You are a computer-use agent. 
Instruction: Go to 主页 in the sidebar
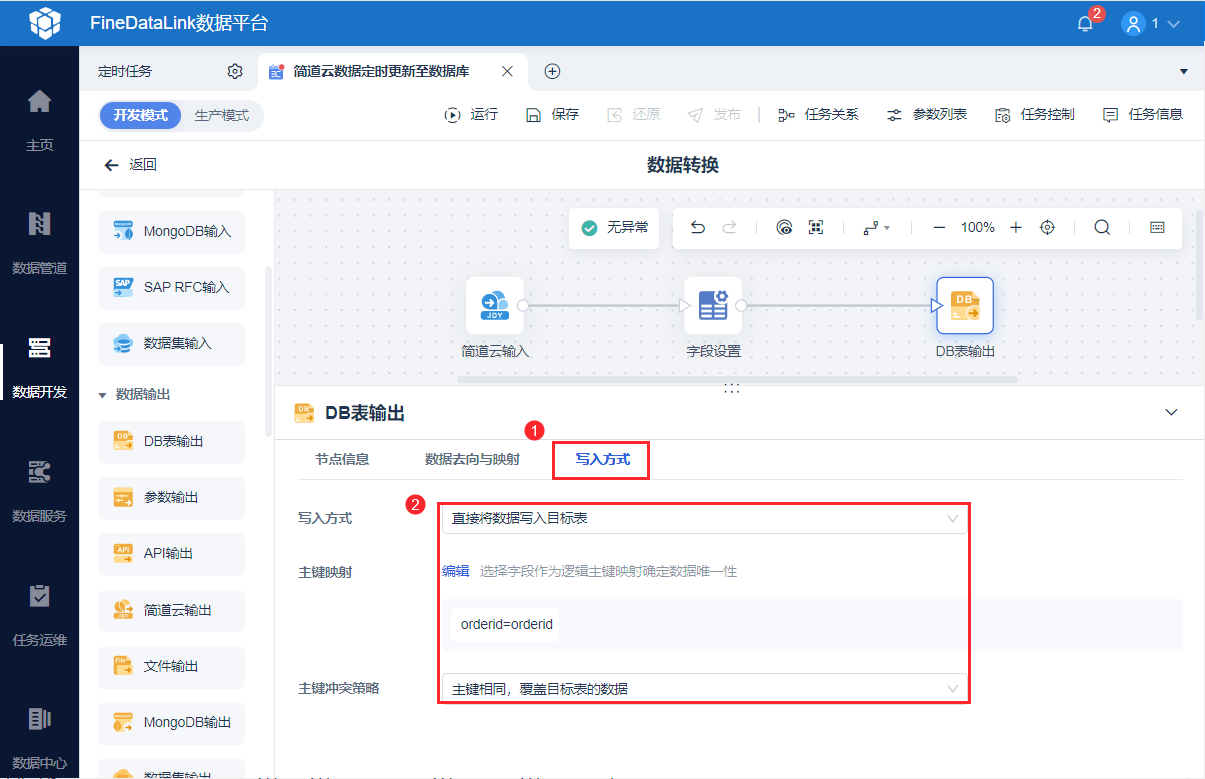point(39,120)
